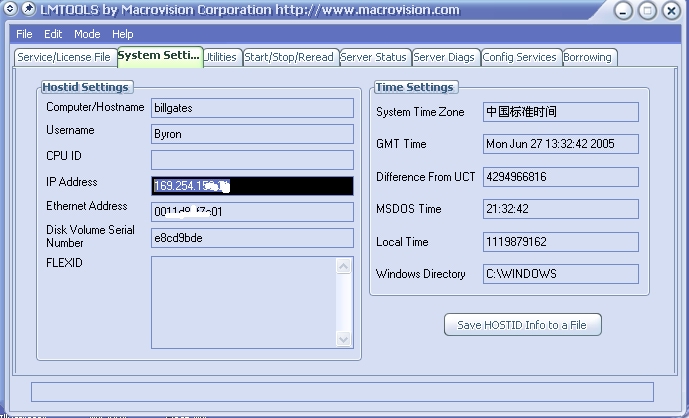Go to the Server Status tab
Viewport: 689px width, 418px height.
click(x=374, y=57)
